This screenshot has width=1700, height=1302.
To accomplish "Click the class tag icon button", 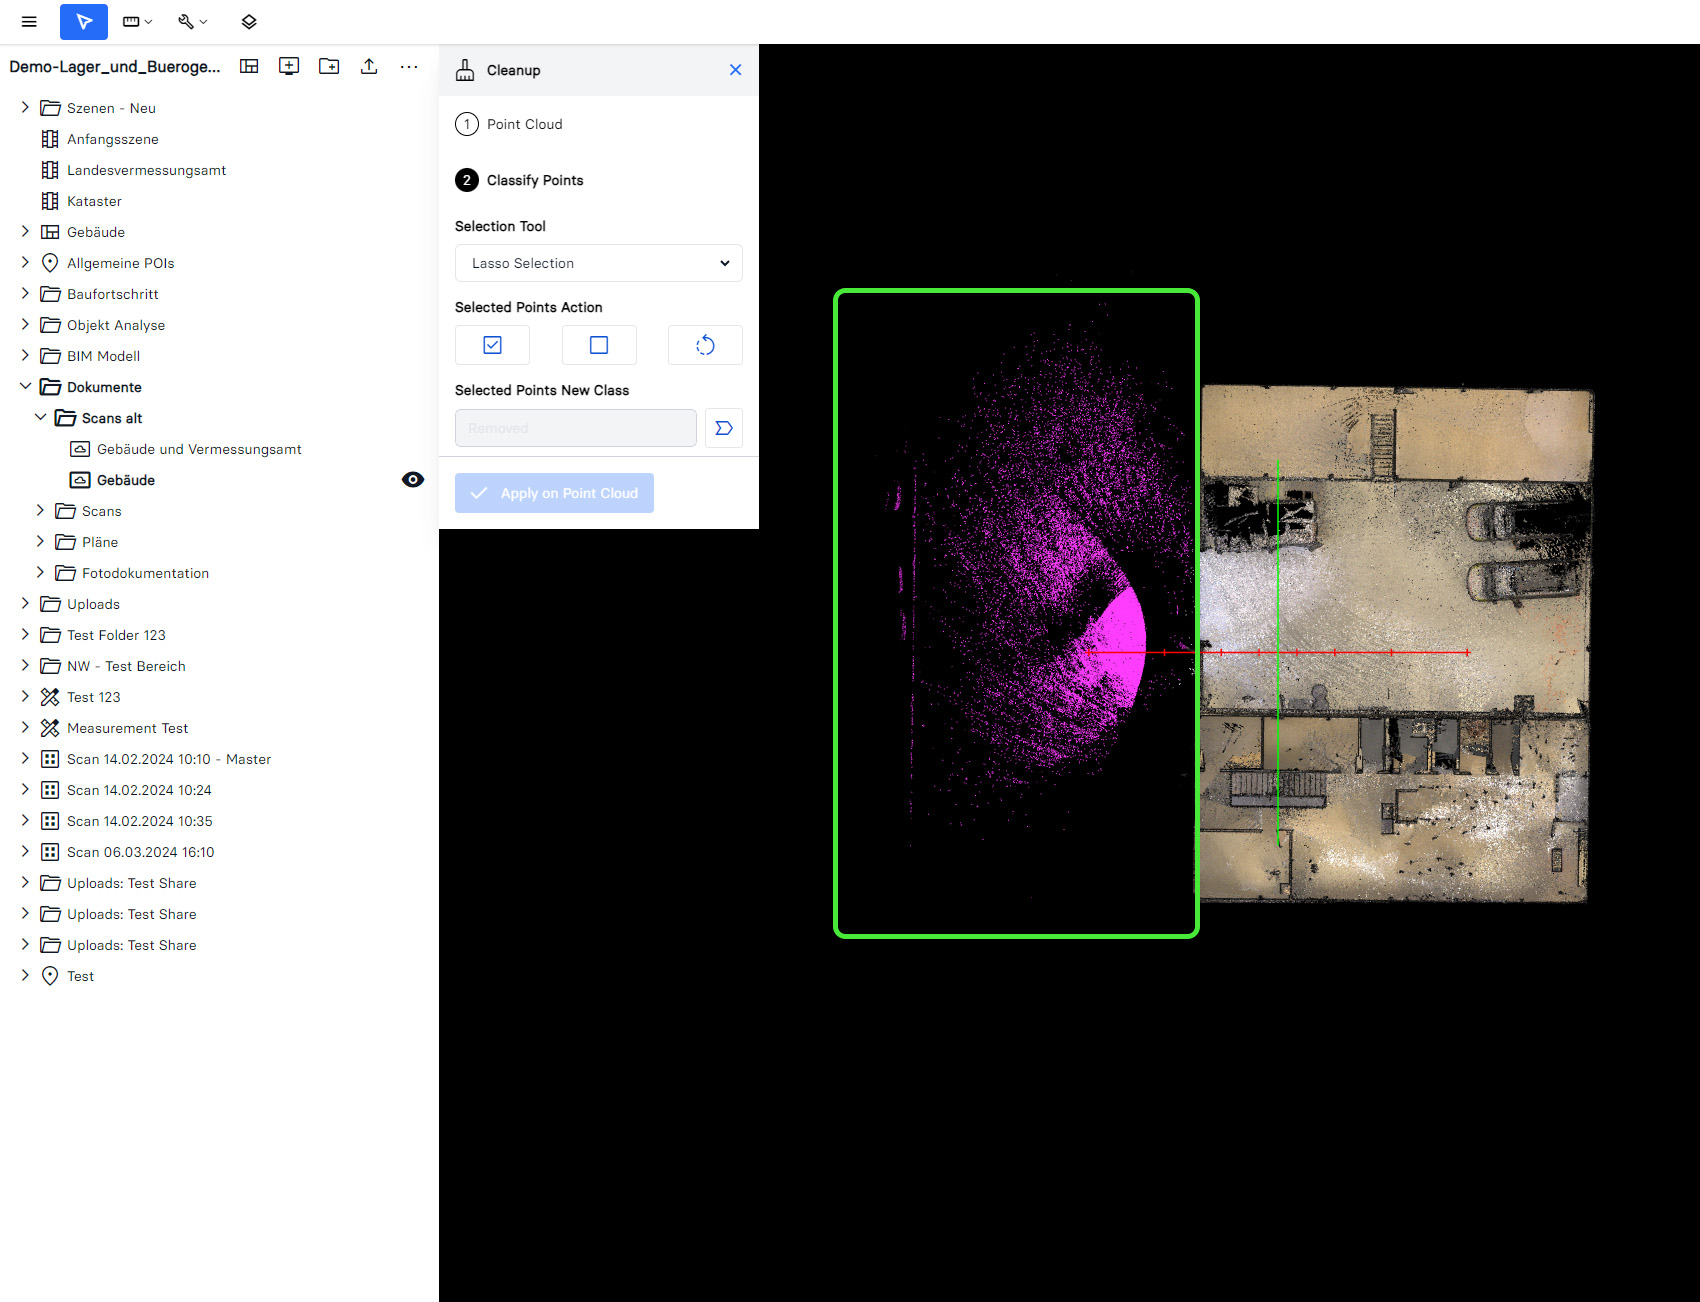I will pos(724,428).
